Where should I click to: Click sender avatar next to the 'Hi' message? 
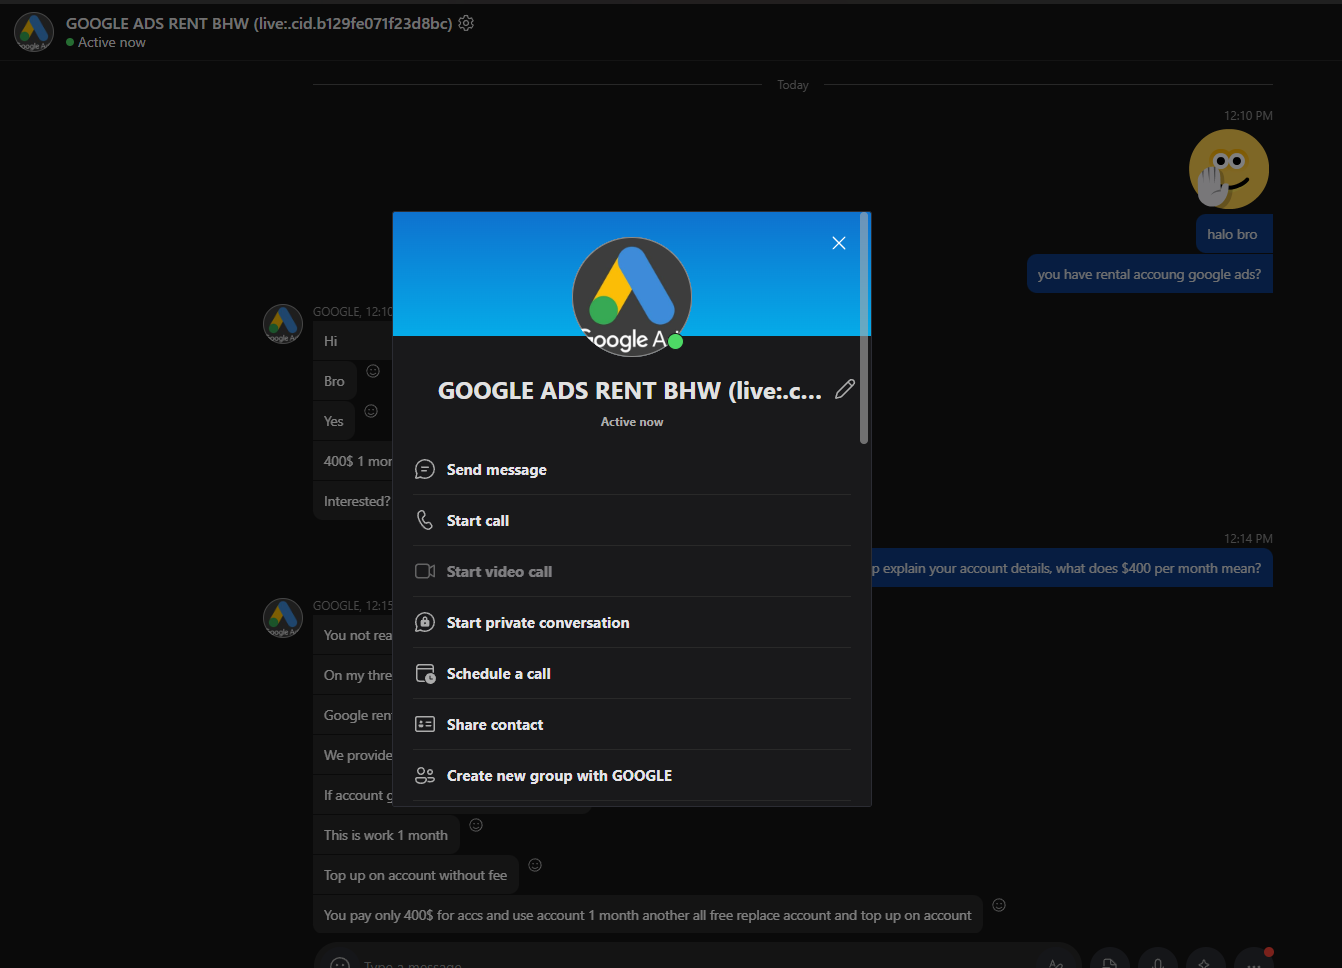tap(283, 324)
